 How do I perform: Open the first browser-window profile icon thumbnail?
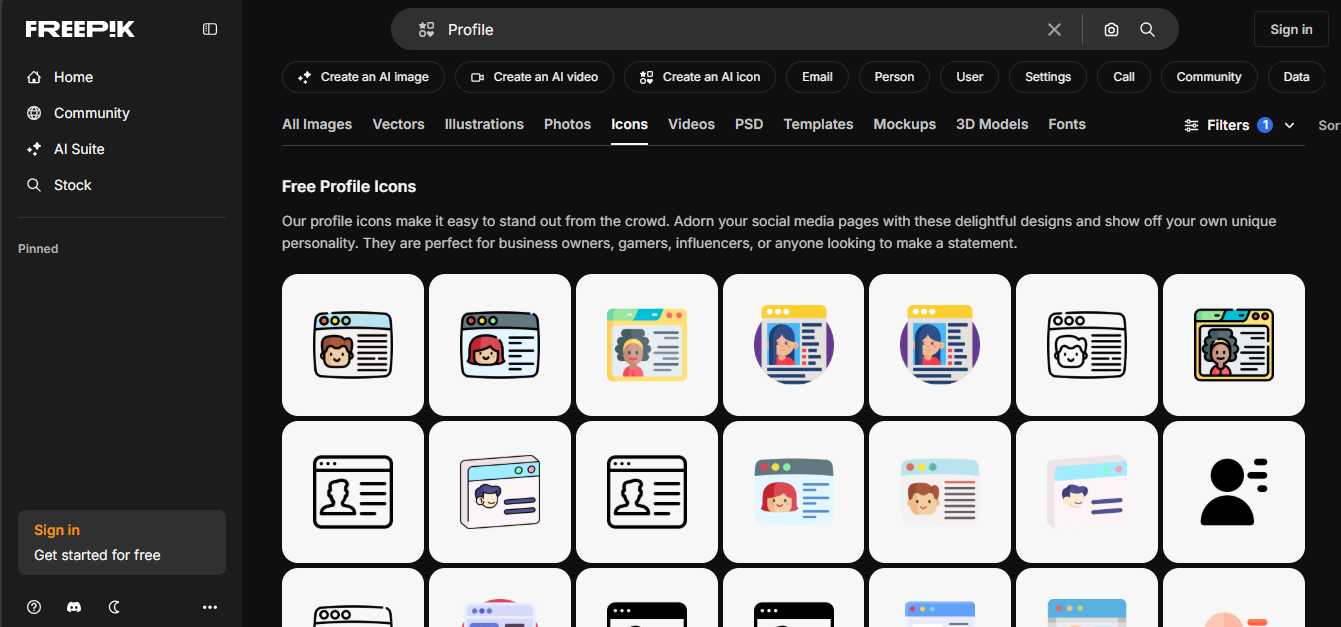(352, 344)
